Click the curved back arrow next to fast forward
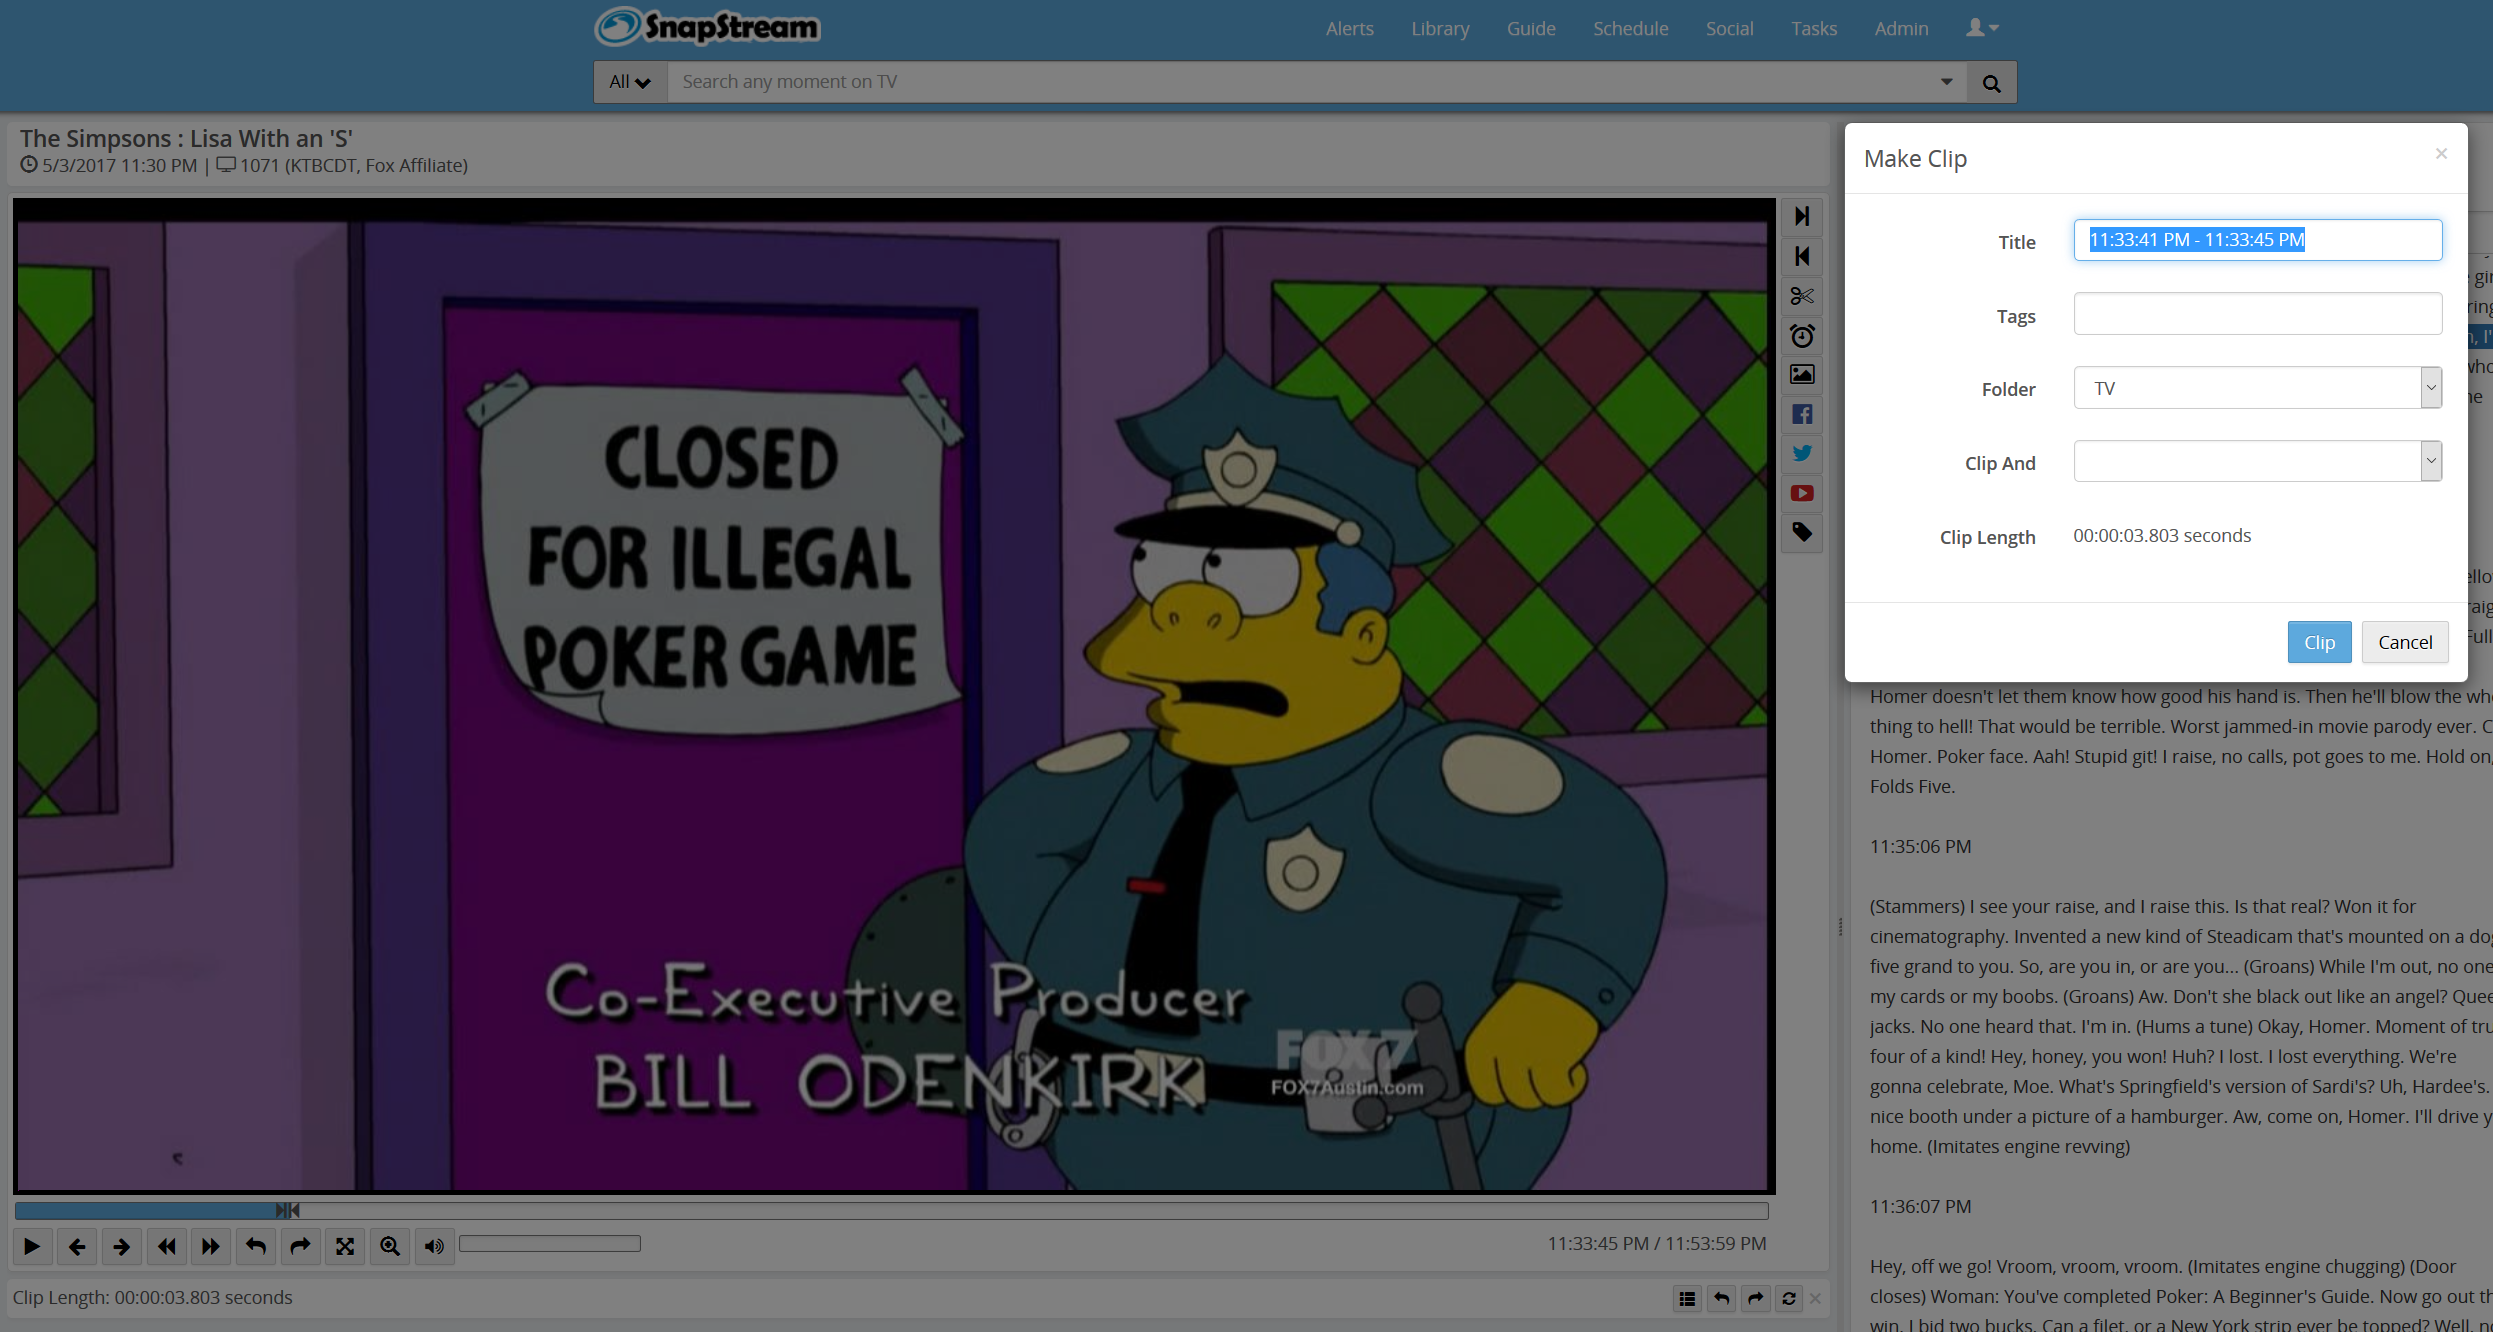 click(x=256, y=1246)
